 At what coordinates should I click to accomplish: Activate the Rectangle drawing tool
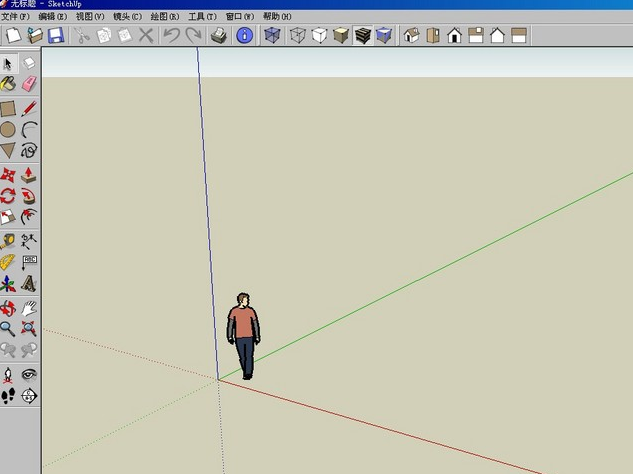coord(9,108)
